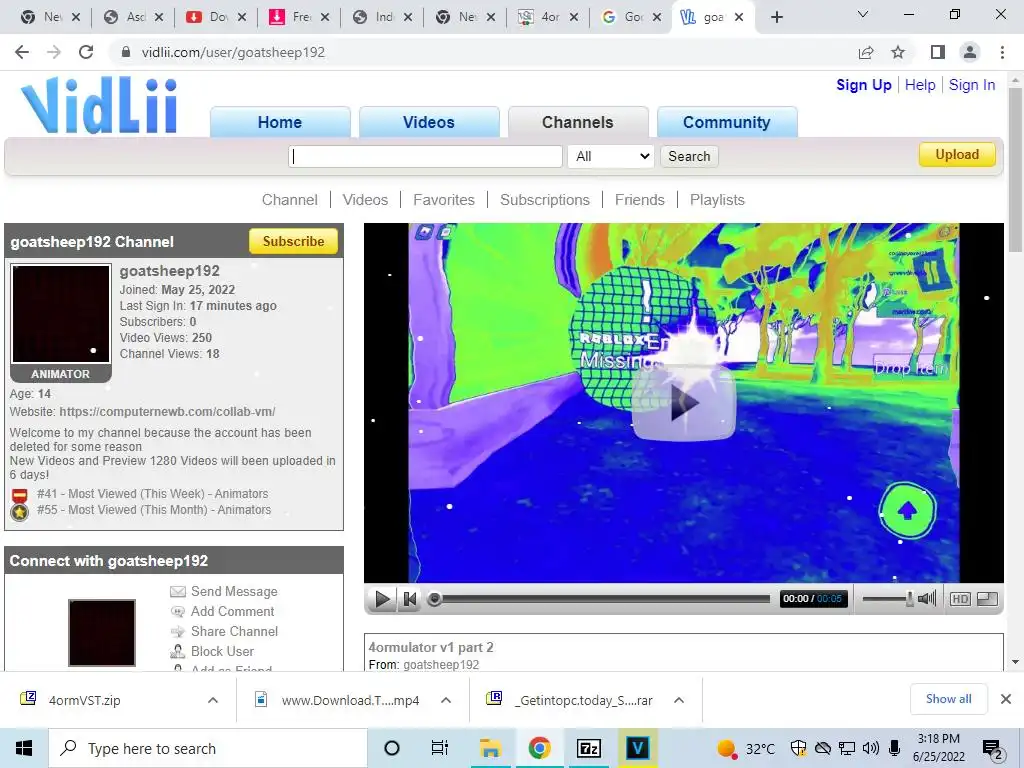Select the Subscriptions channel section

[545, 200]
